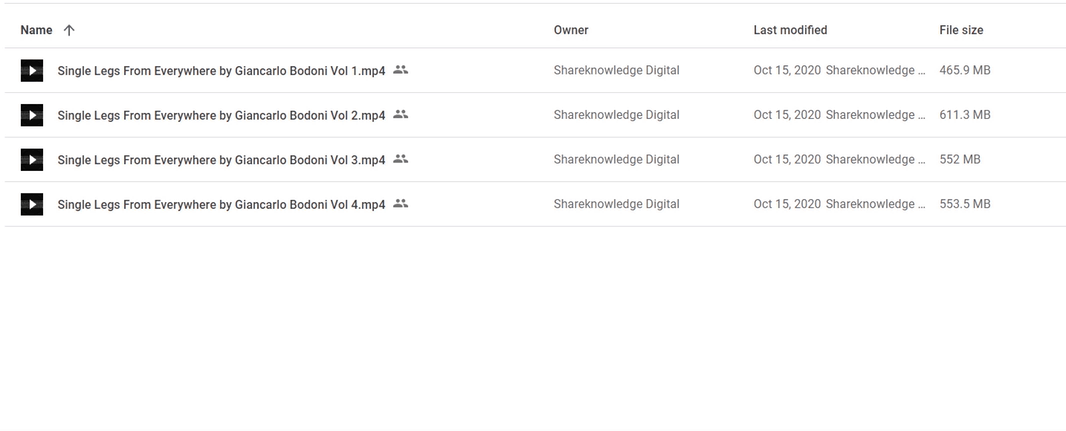Click the shared people icon beside Vol 1.mp4

pyautogui.click(x=400, y=70)
